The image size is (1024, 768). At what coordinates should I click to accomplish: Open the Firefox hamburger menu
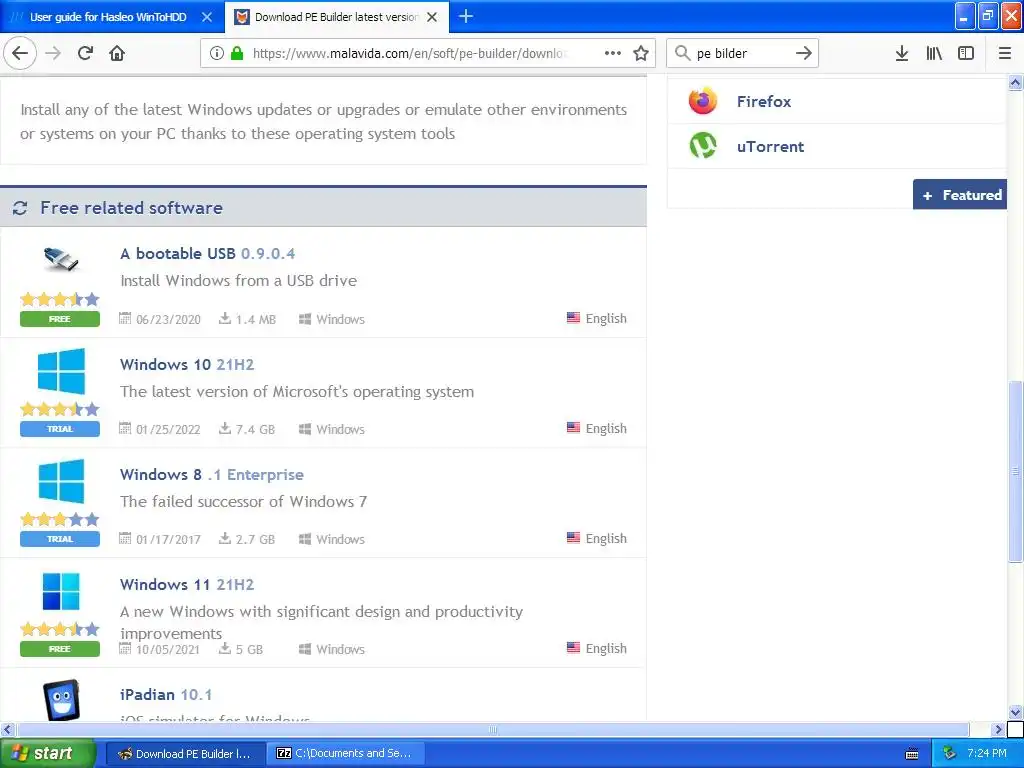(x=1005, y=54)
